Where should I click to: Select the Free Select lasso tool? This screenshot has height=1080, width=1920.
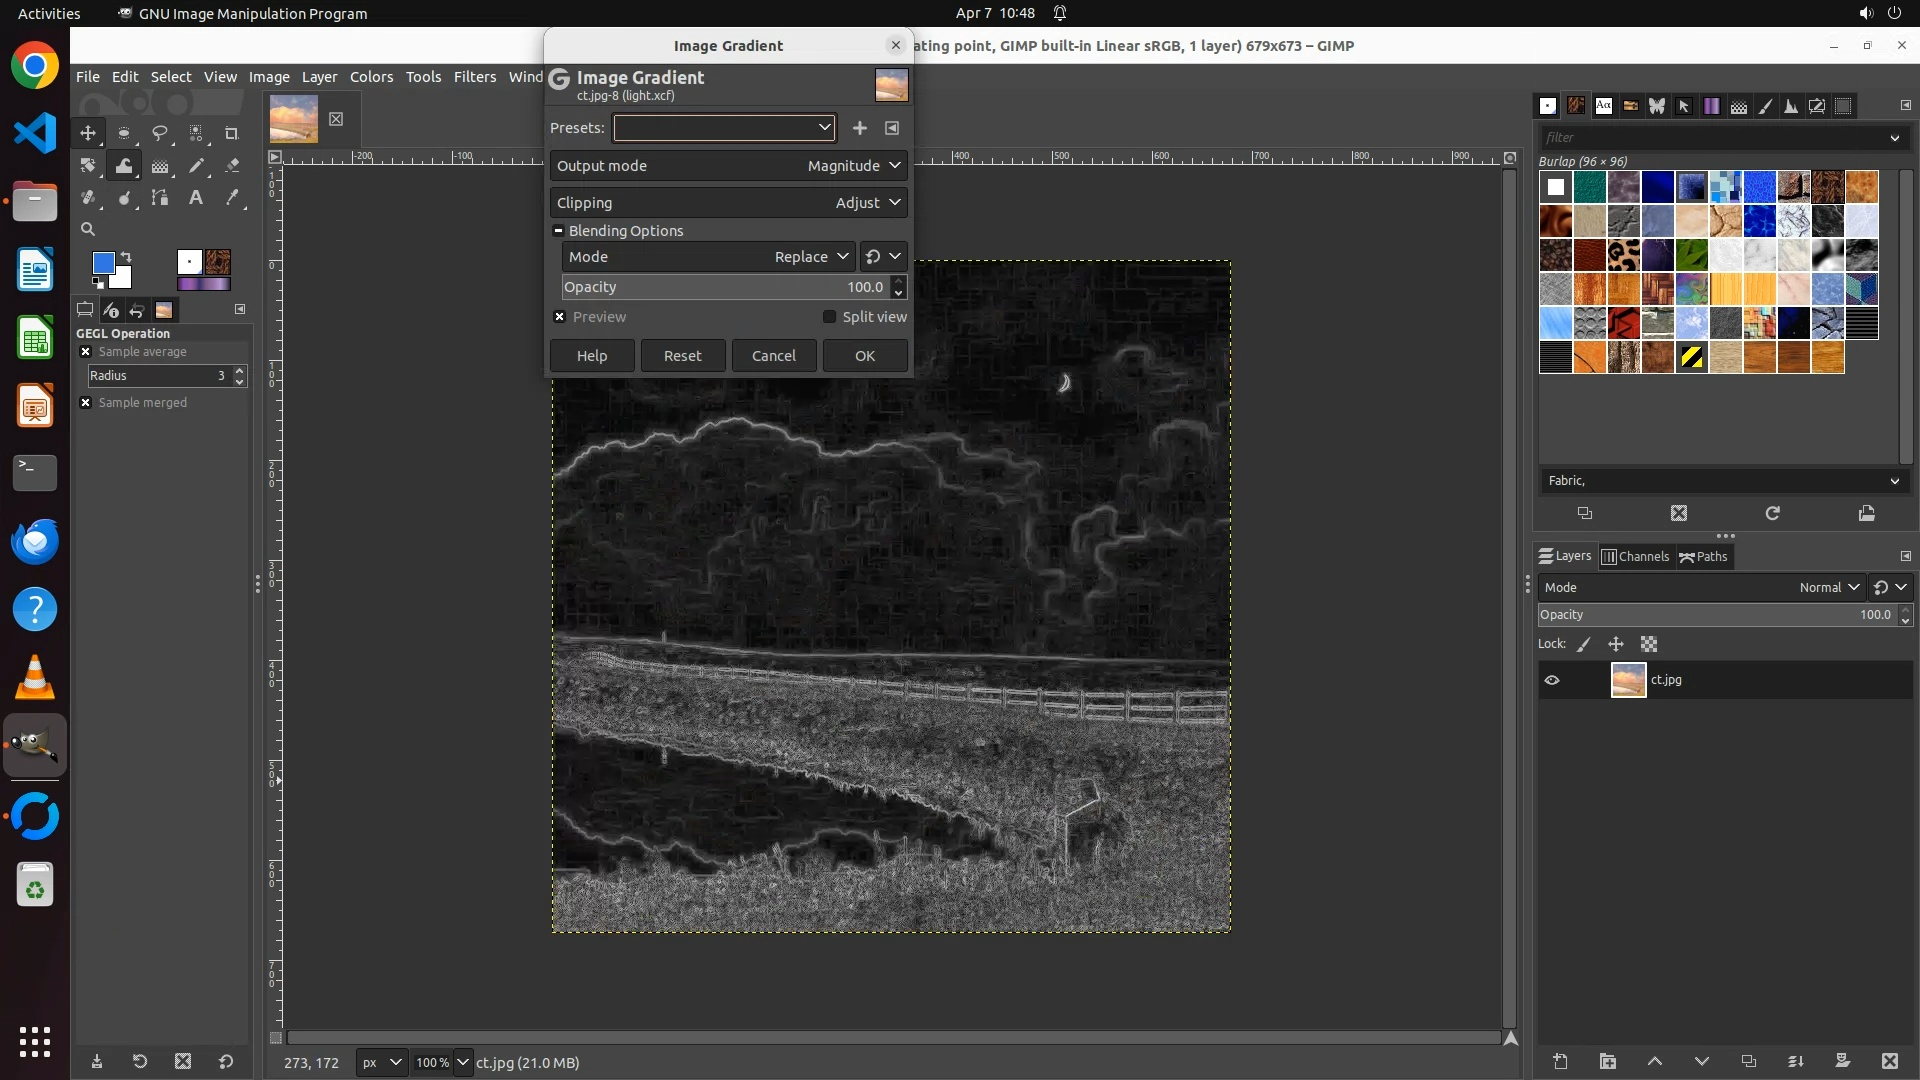160,133
